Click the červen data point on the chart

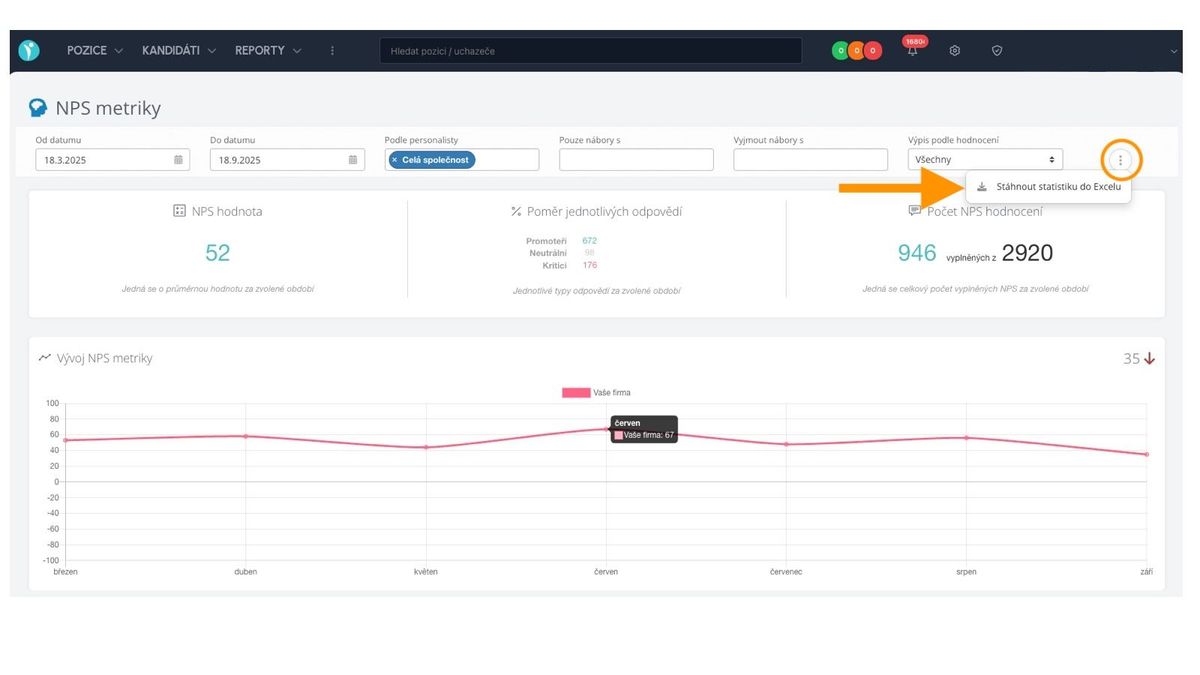(607, 429)
